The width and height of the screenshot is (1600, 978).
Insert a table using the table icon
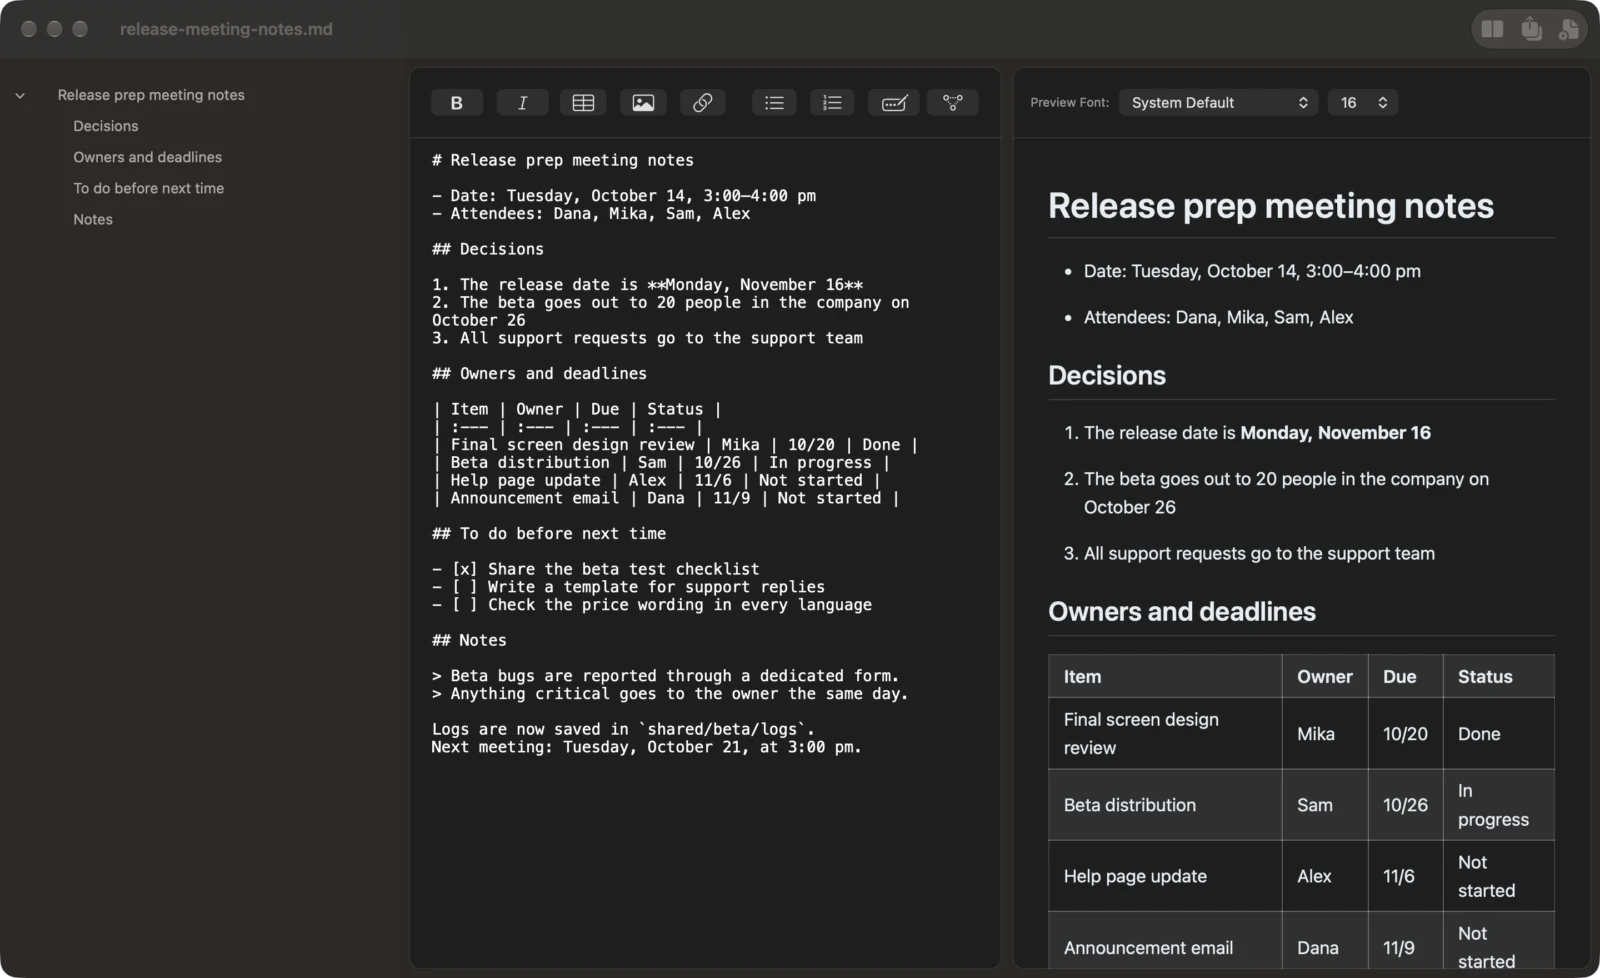pyautogui.click(x=583, y=103)
